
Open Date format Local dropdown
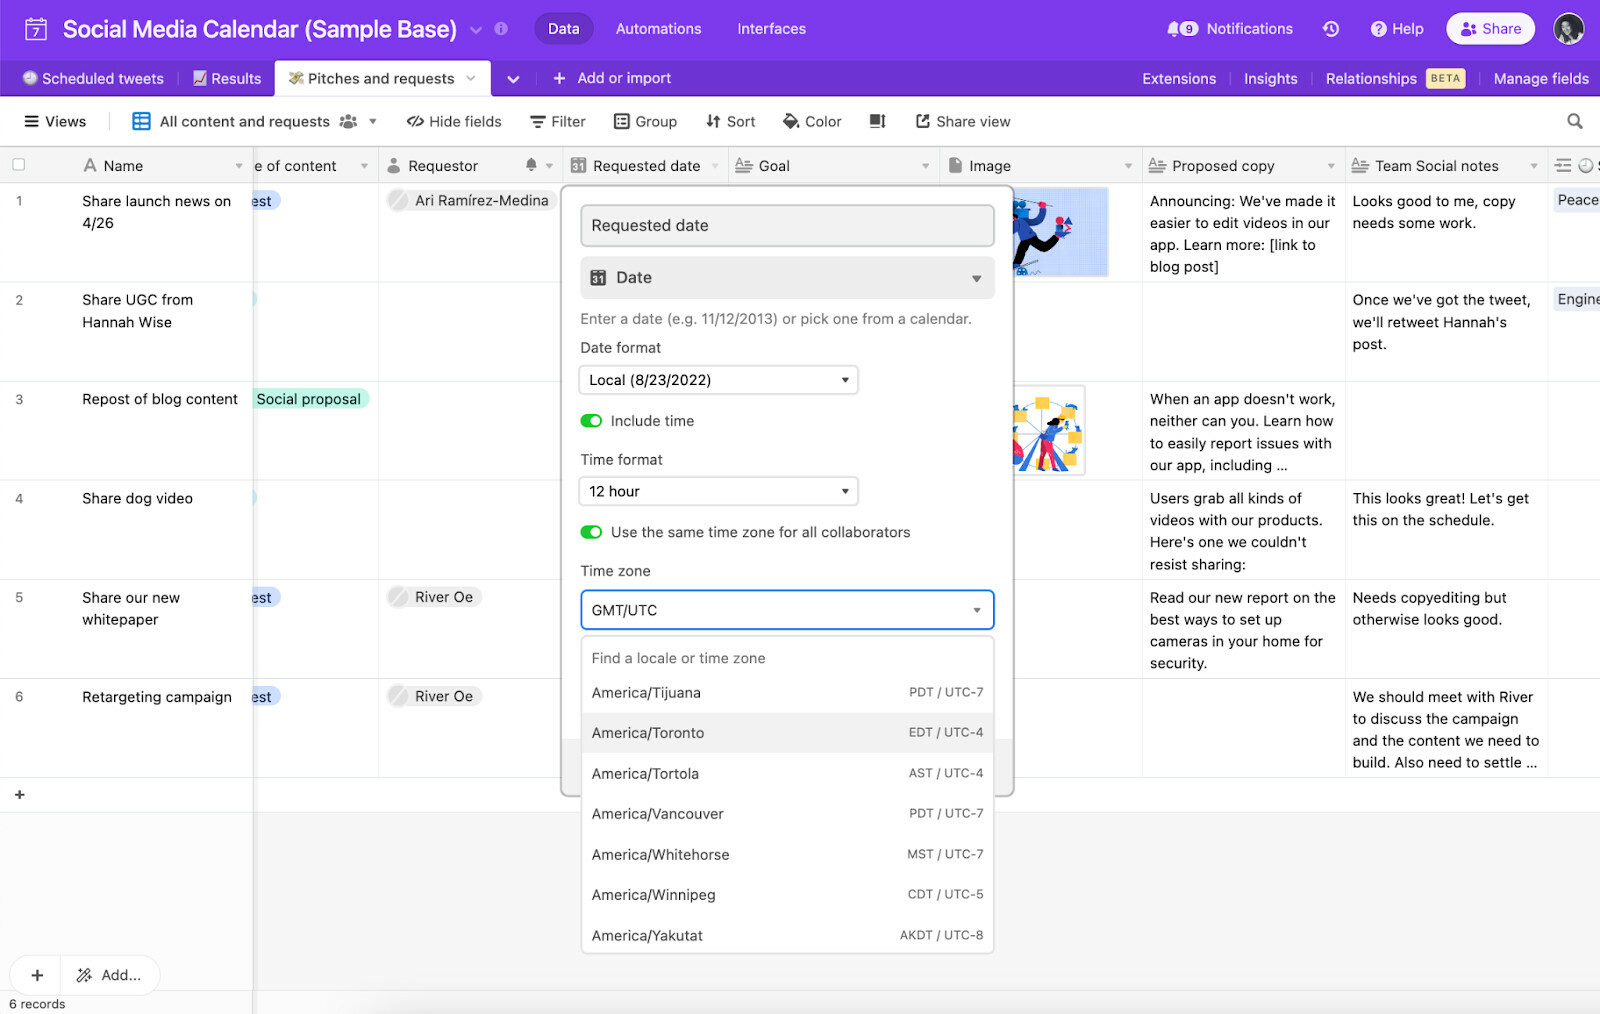(718, 380)
